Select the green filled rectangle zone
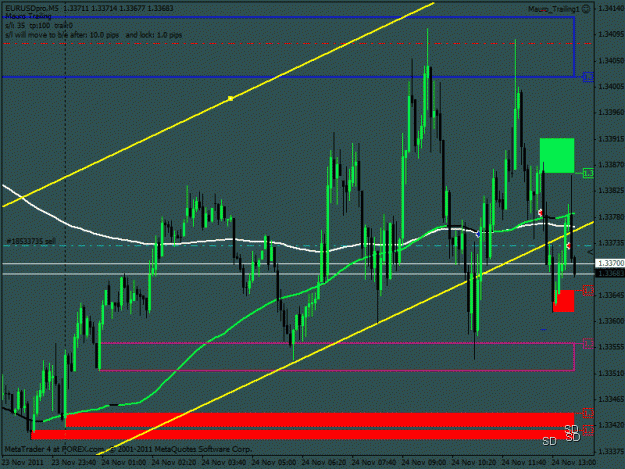This screenshot has width=625, height=469. [557, 155]
